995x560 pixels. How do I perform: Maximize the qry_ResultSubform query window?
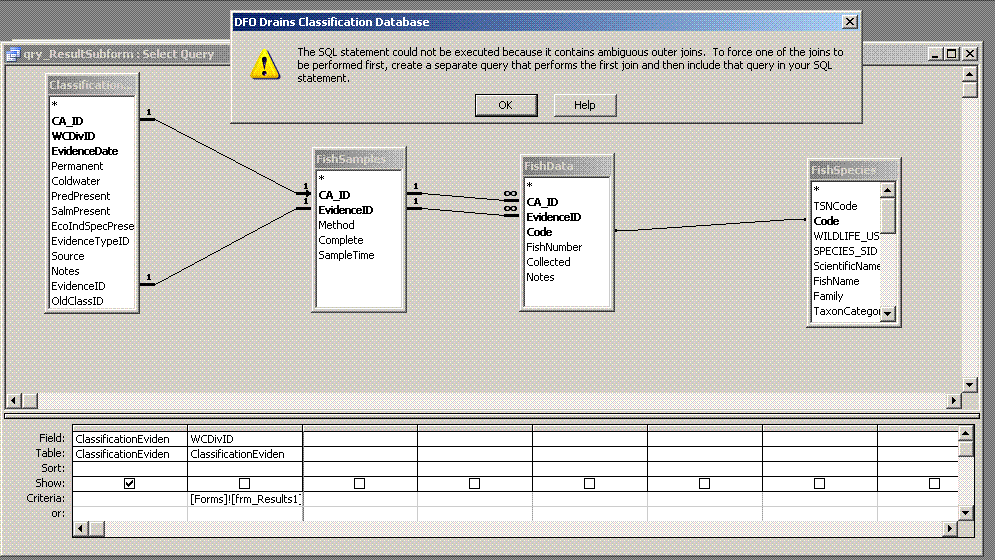pyautogui.click(x=951, y=54)
